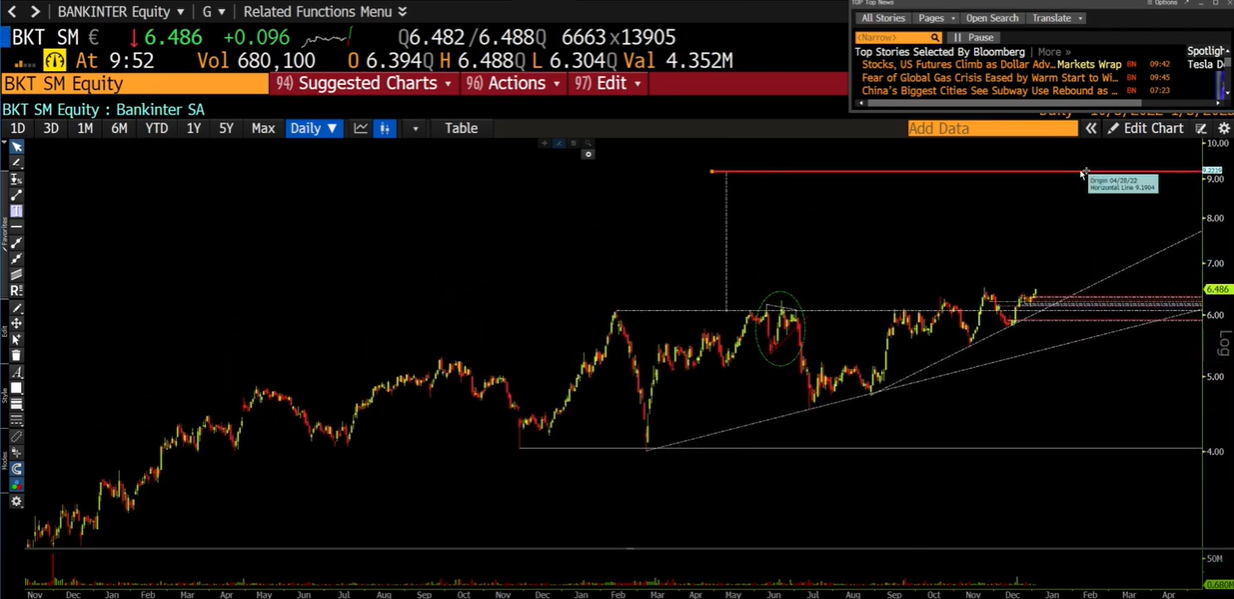Click More » link in Top News
Image resolution: width=1234 pixels, height=599 pixels.
coord(1054,51)
